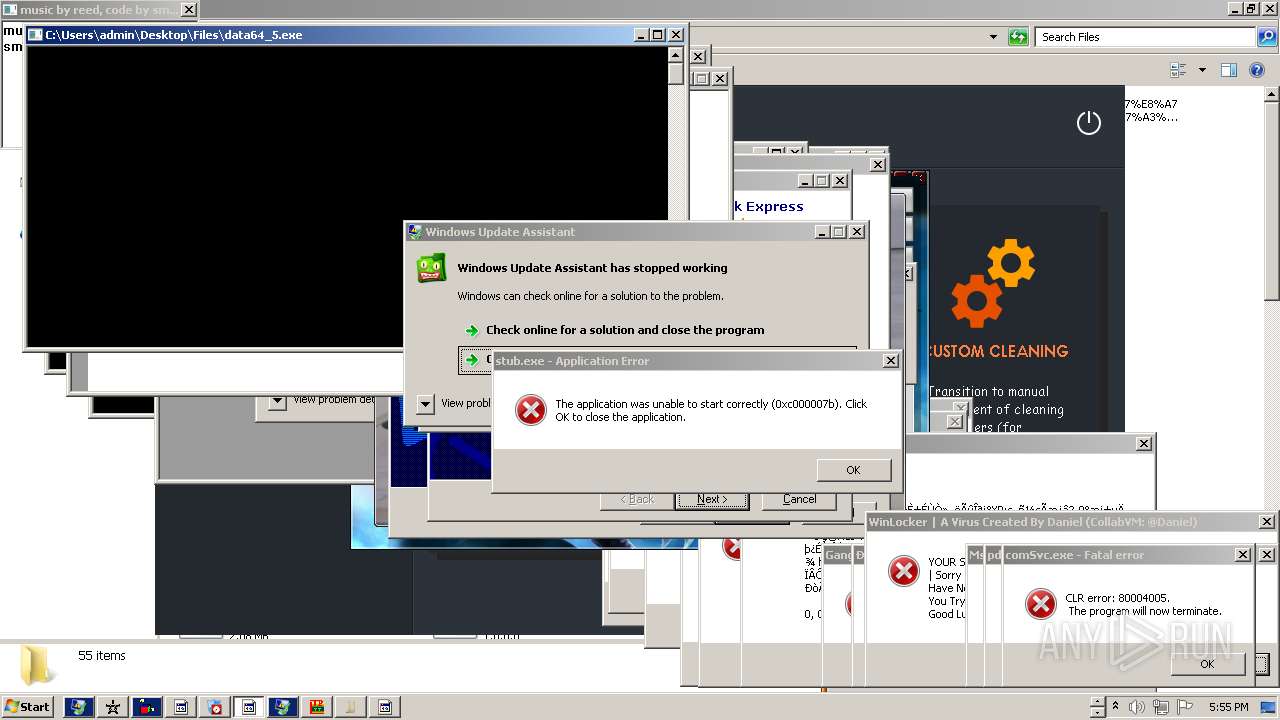
Task: Click the power icon in cleaner app
Action: pos(1088,123)
